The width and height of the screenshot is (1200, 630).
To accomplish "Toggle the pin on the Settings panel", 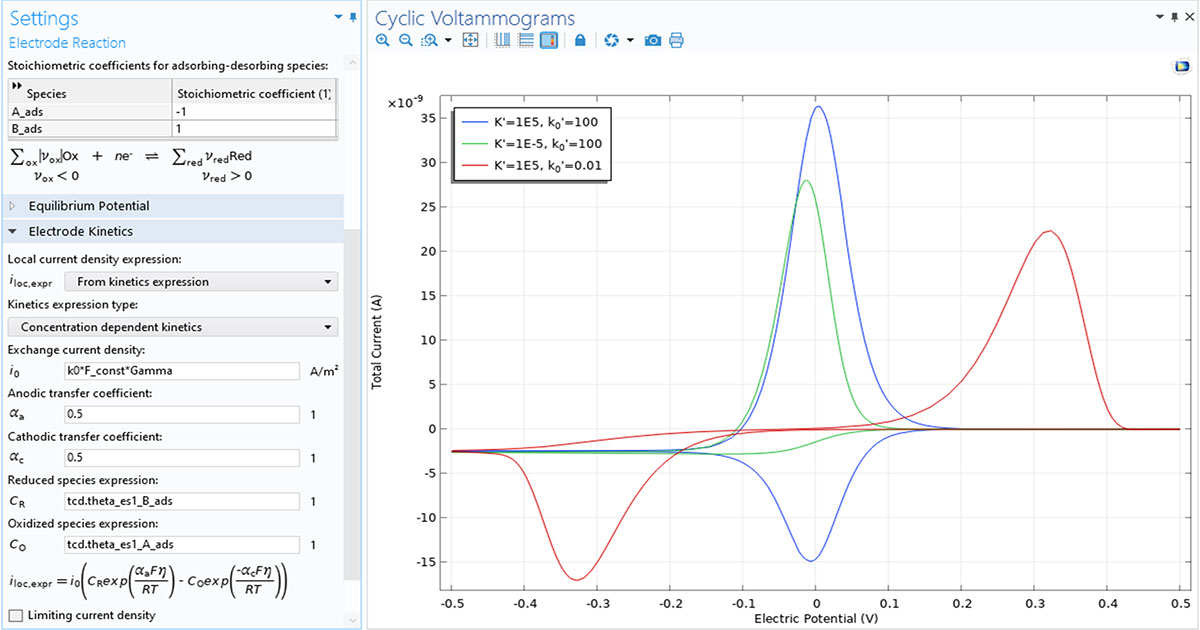I will click(352, 16).
